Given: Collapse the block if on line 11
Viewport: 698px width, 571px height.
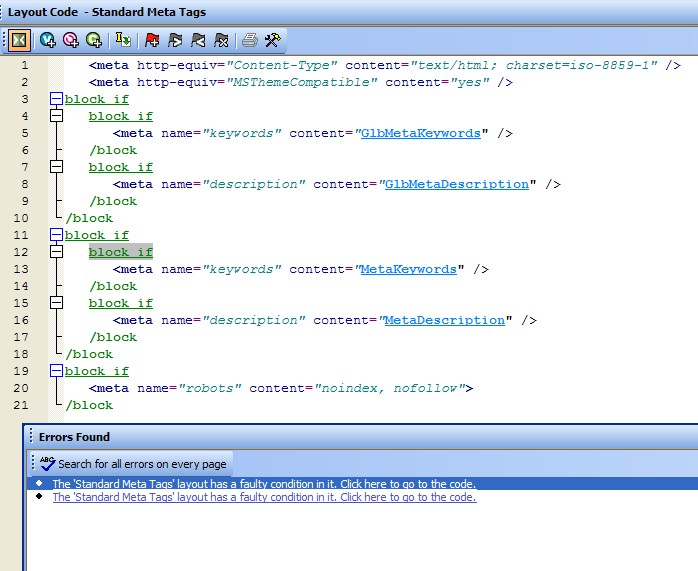Looking at the screenshot, I should pos(56,236).
